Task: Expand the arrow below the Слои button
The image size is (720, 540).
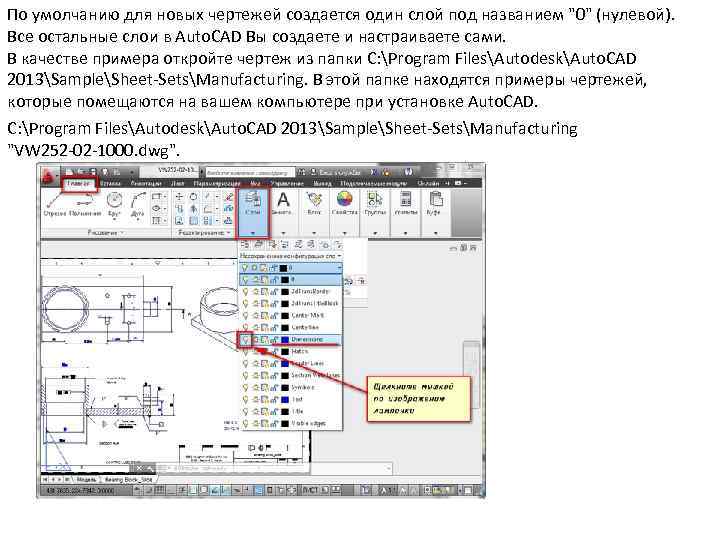Action: 253,233
